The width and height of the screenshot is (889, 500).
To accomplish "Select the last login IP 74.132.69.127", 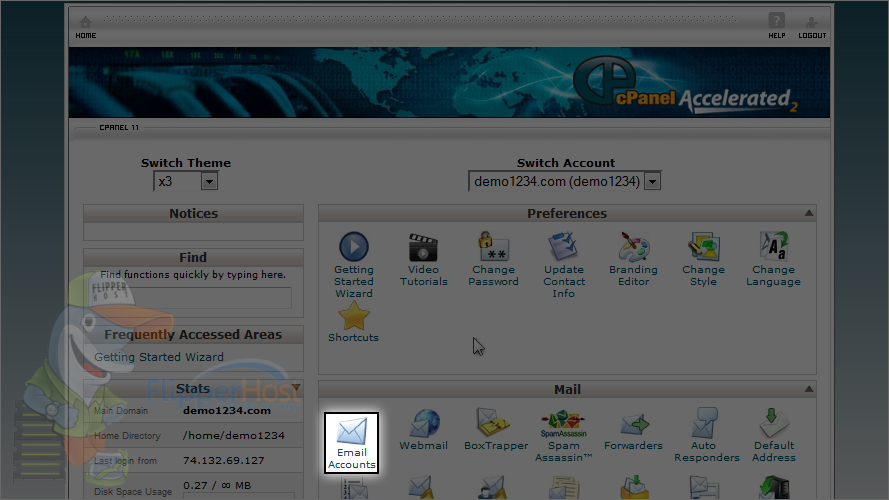I will [x=223, y=460].
